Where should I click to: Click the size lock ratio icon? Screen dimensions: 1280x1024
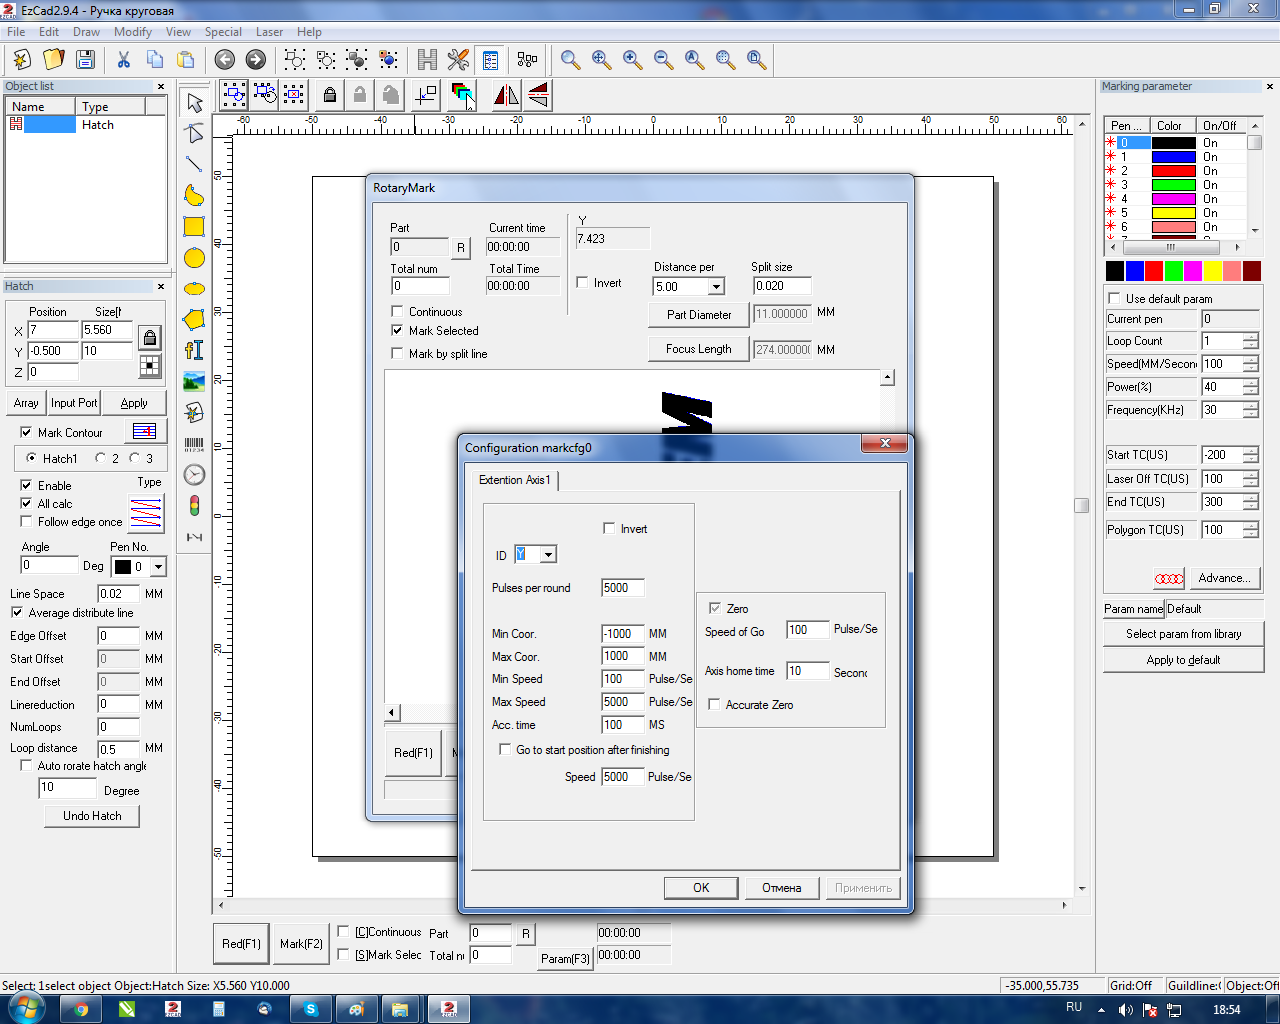tap(149, 338)
